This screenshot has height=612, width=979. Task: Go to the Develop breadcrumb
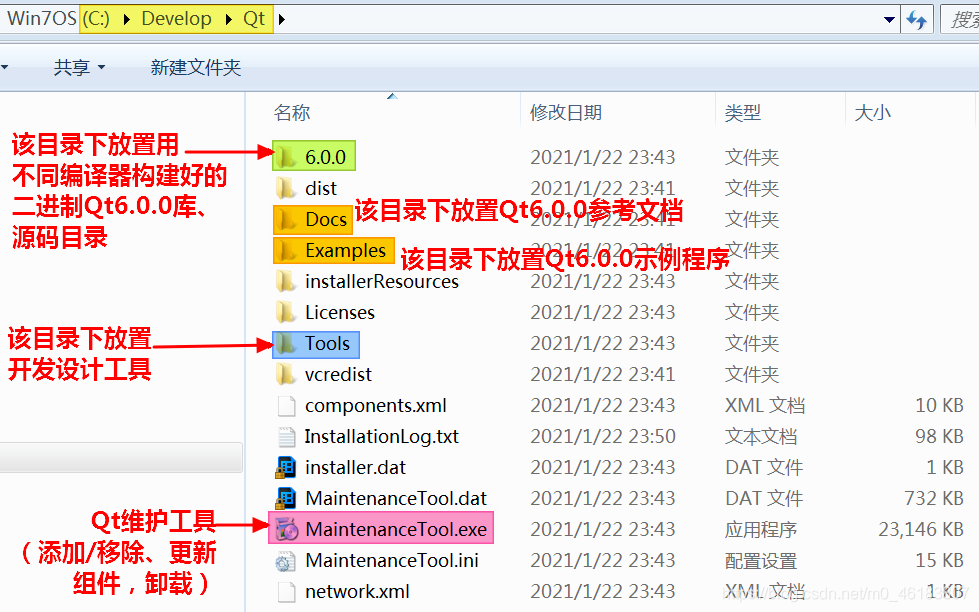tap(176, 19)
